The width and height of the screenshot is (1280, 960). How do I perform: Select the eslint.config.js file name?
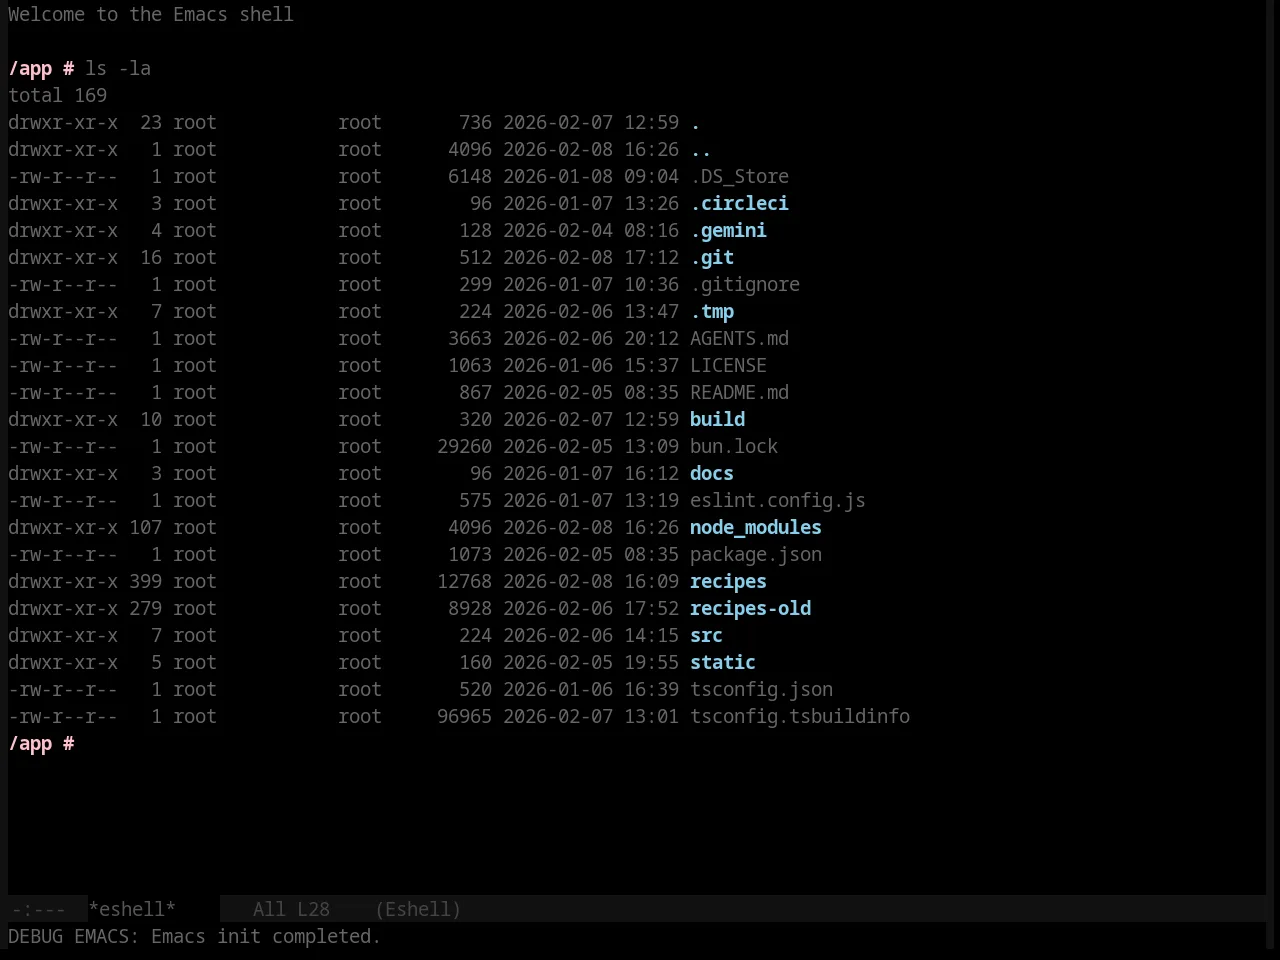[778, 500]
